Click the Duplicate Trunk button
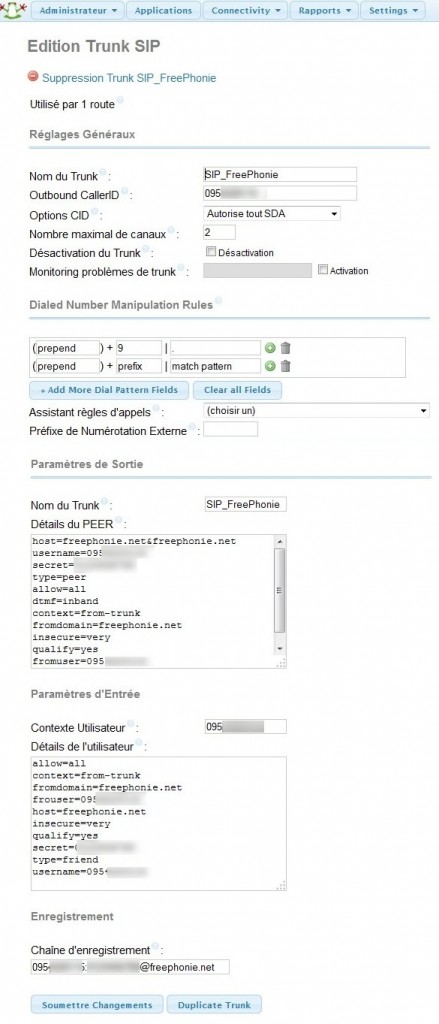Image resolution: width=439 pixels, height=1024 pixels. [213, 1004]
